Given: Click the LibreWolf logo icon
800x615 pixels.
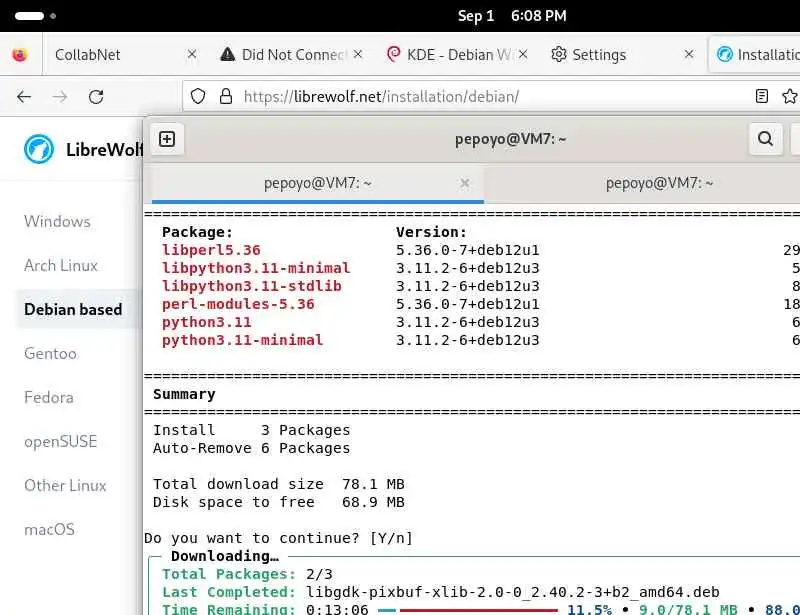Looking at the screenshot, I should coord(39,149).
